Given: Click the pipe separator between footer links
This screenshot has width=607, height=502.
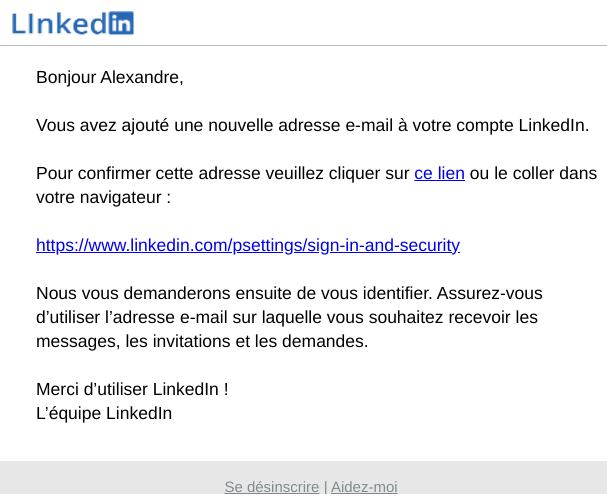Looking at the screenshot, I should pyautogui.click(x=325, y=487).
